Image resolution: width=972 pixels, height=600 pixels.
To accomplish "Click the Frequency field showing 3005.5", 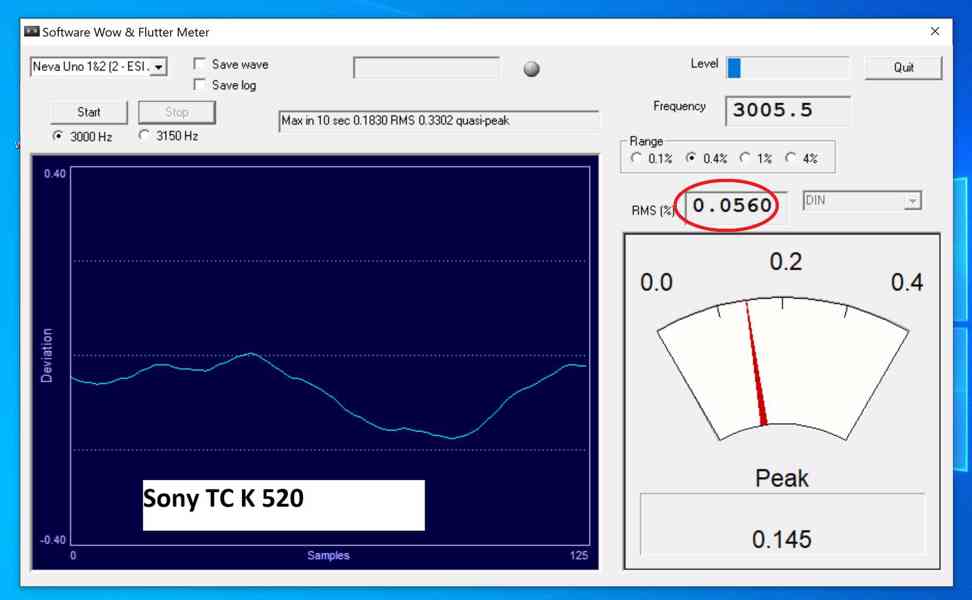I will click(788, 110).
